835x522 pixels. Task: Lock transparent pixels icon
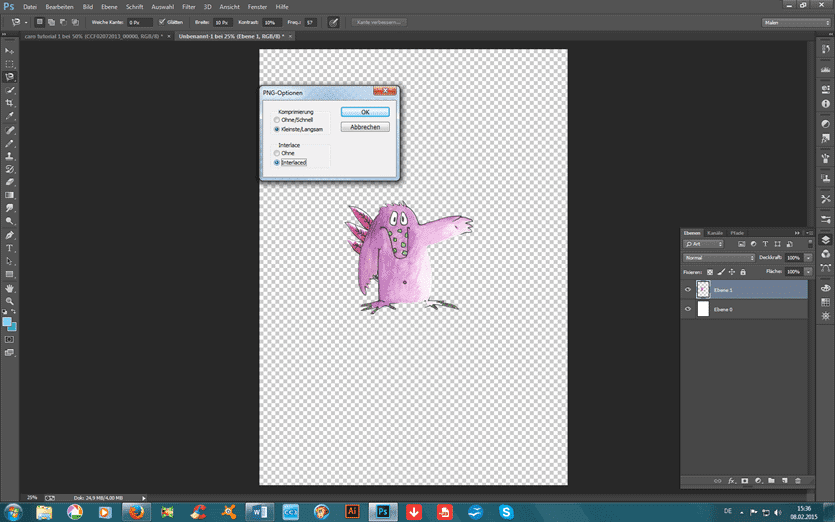coord(710,272)
